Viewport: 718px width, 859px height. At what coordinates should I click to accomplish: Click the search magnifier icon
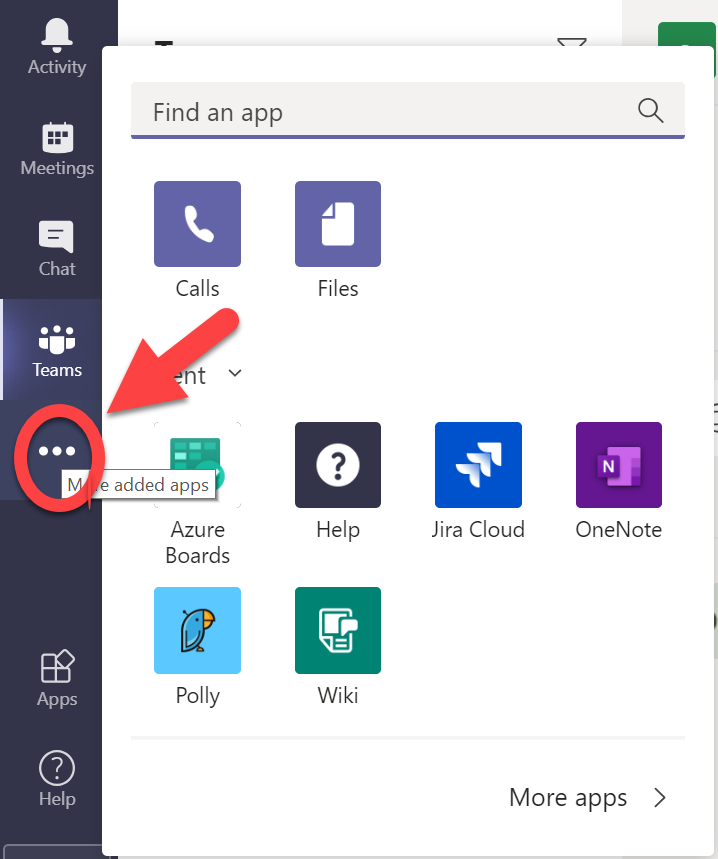click(x=651, y=111)
